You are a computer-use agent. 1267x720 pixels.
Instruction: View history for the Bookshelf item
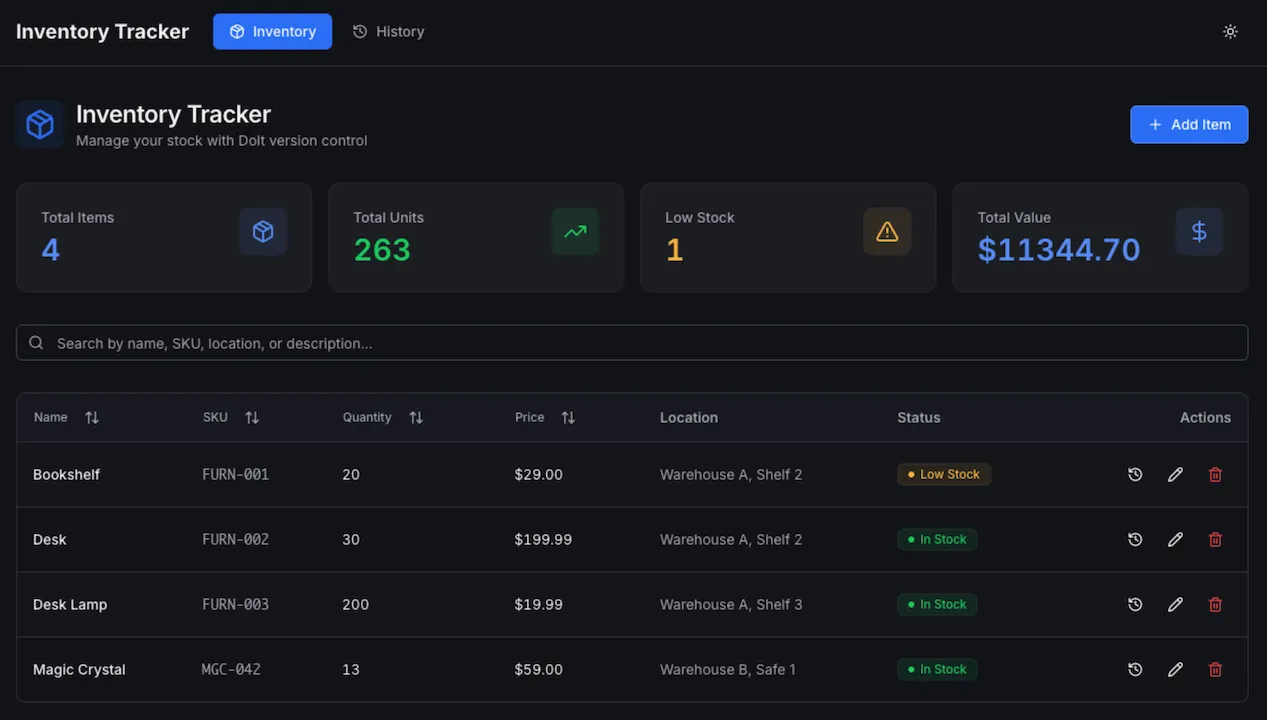click(x=1135, y=474)
